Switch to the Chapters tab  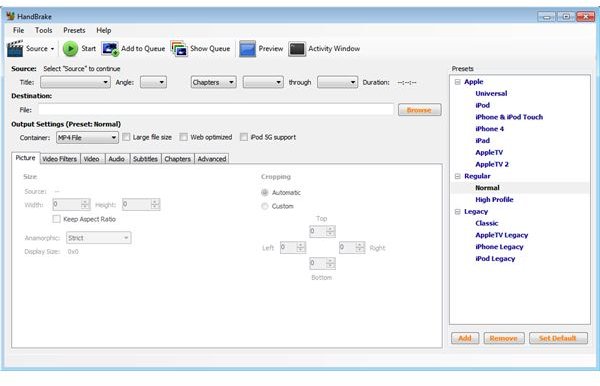178,159
